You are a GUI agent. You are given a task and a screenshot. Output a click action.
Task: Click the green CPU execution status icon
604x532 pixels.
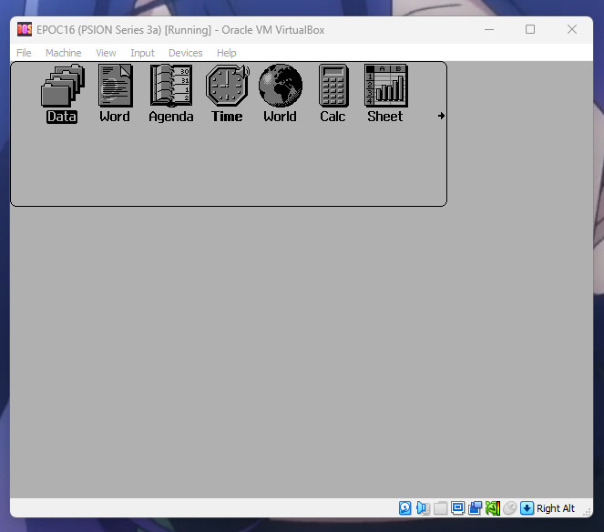coord(492,508)
